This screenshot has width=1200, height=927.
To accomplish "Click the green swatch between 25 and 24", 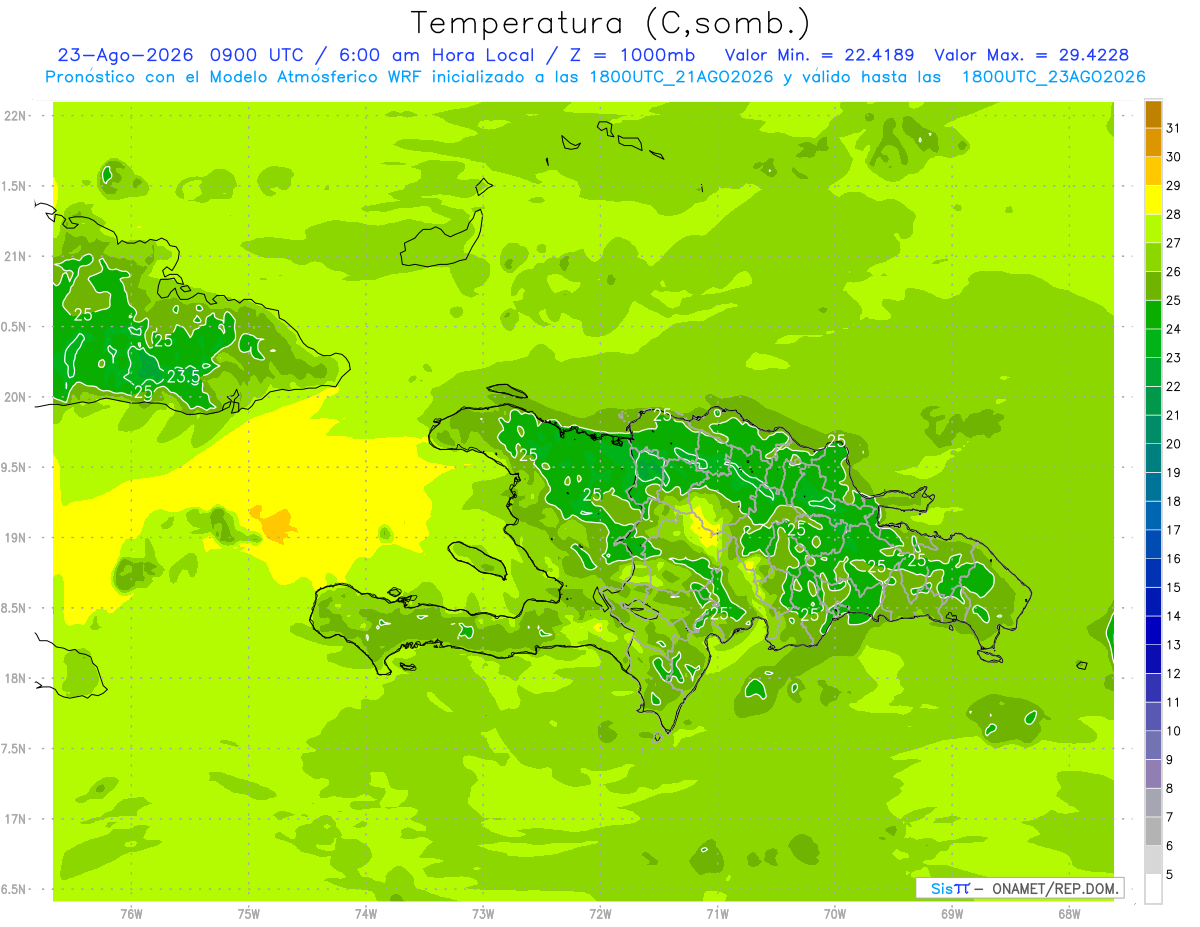I will [1153, 314].
